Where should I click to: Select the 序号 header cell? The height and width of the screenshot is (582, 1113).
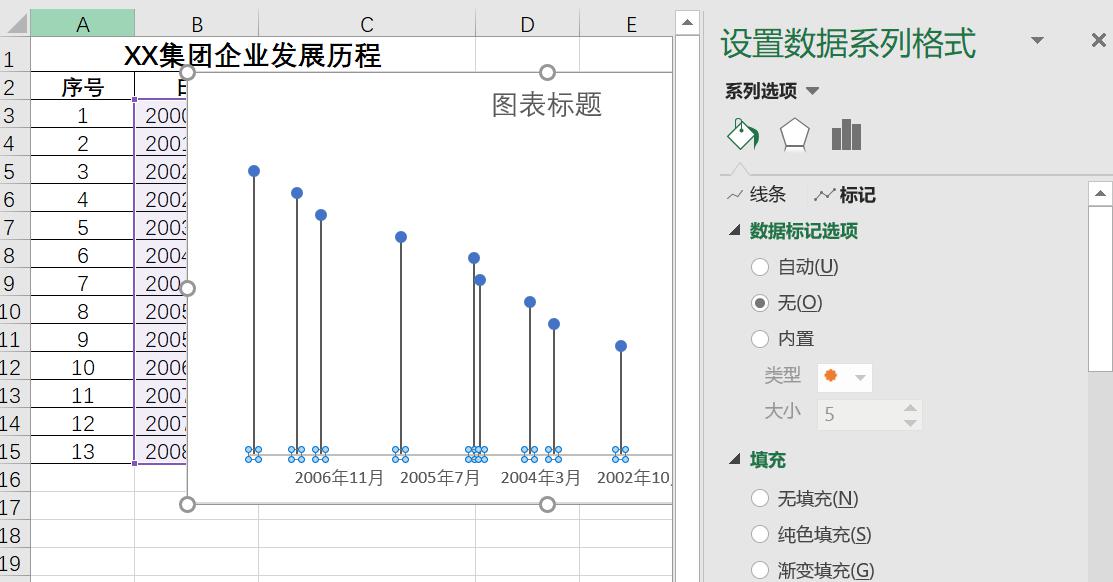tap(82, 87)
